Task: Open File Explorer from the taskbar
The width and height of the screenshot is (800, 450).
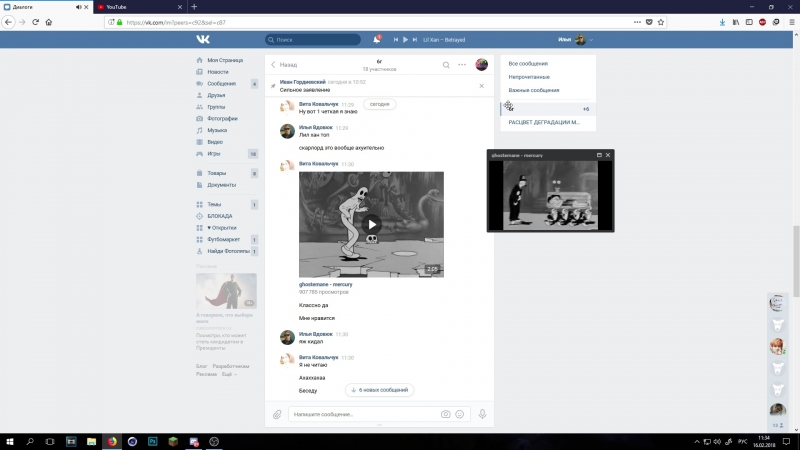Action: point(91,441)
